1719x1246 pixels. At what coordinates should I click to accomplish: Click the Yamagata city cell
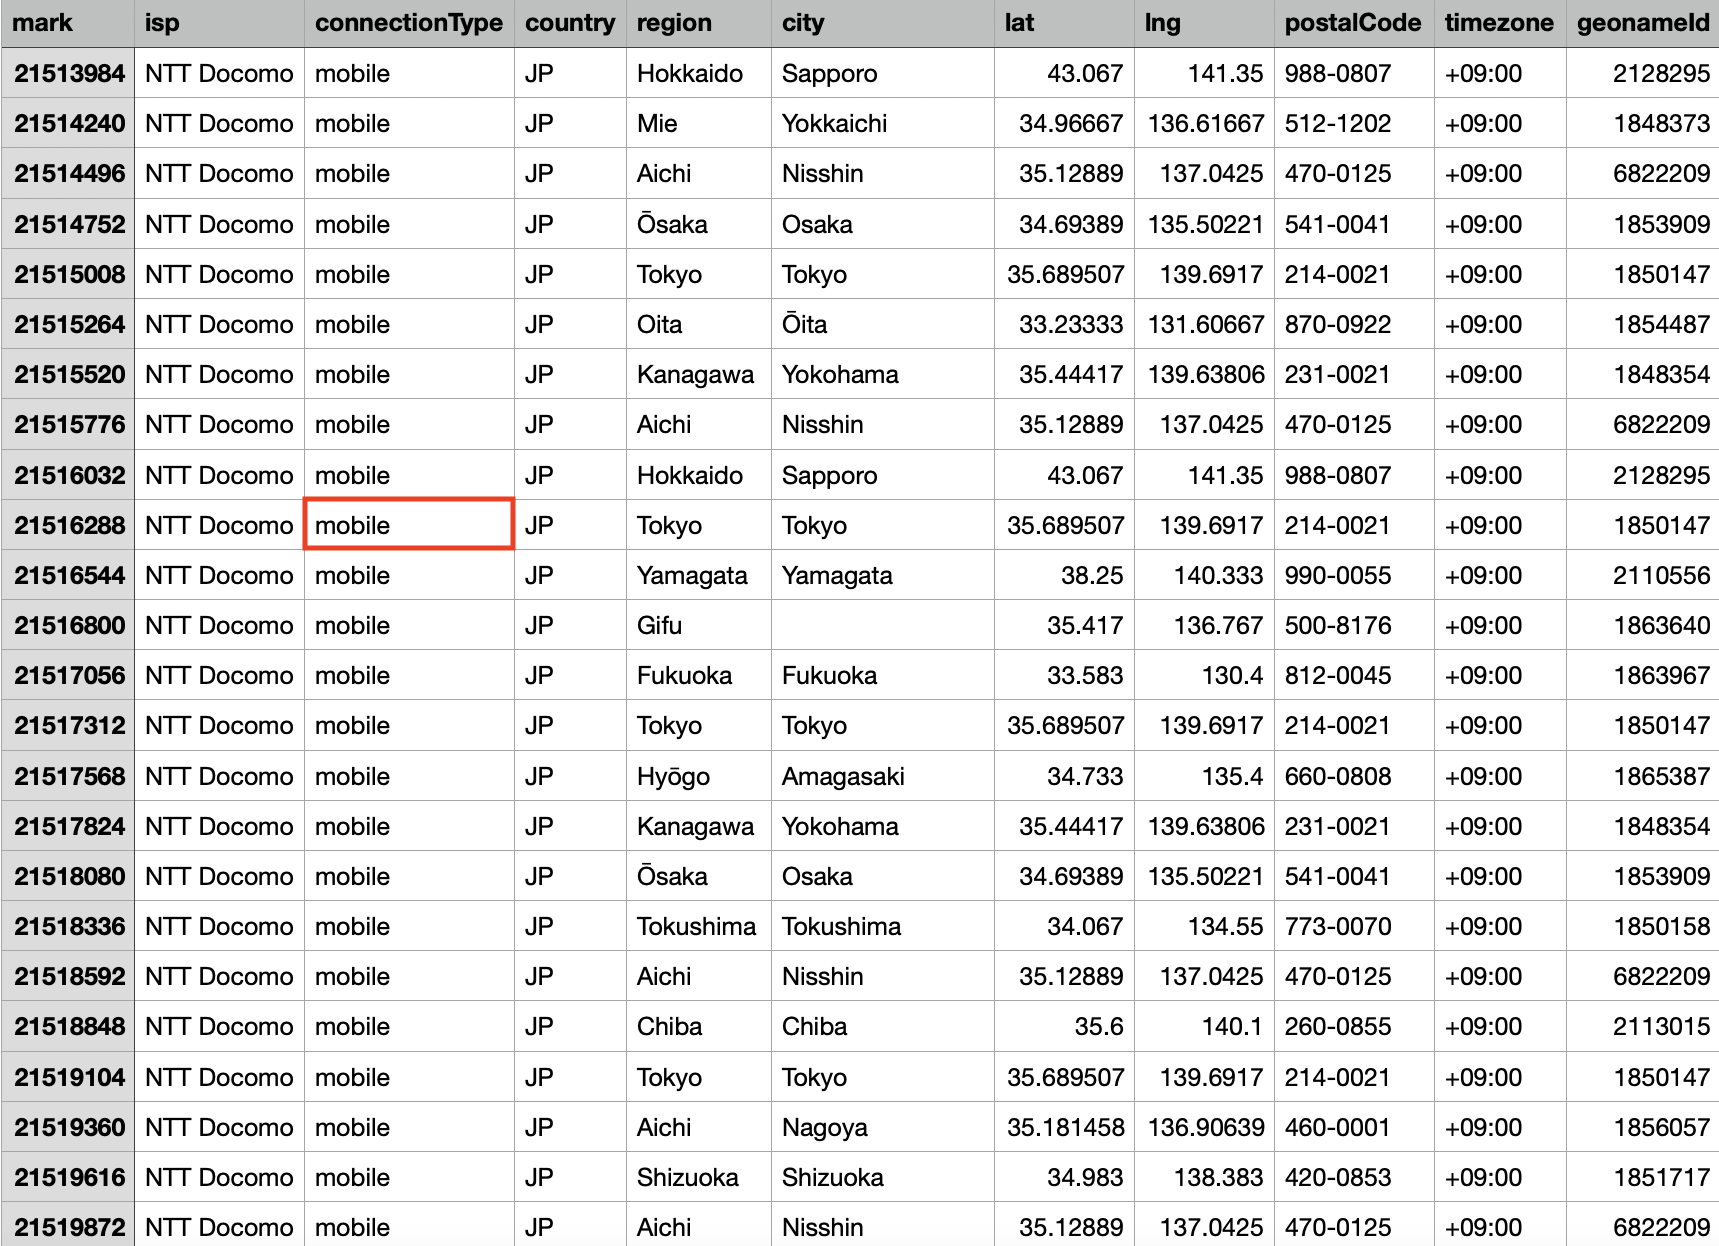click(x=883, y=575)
